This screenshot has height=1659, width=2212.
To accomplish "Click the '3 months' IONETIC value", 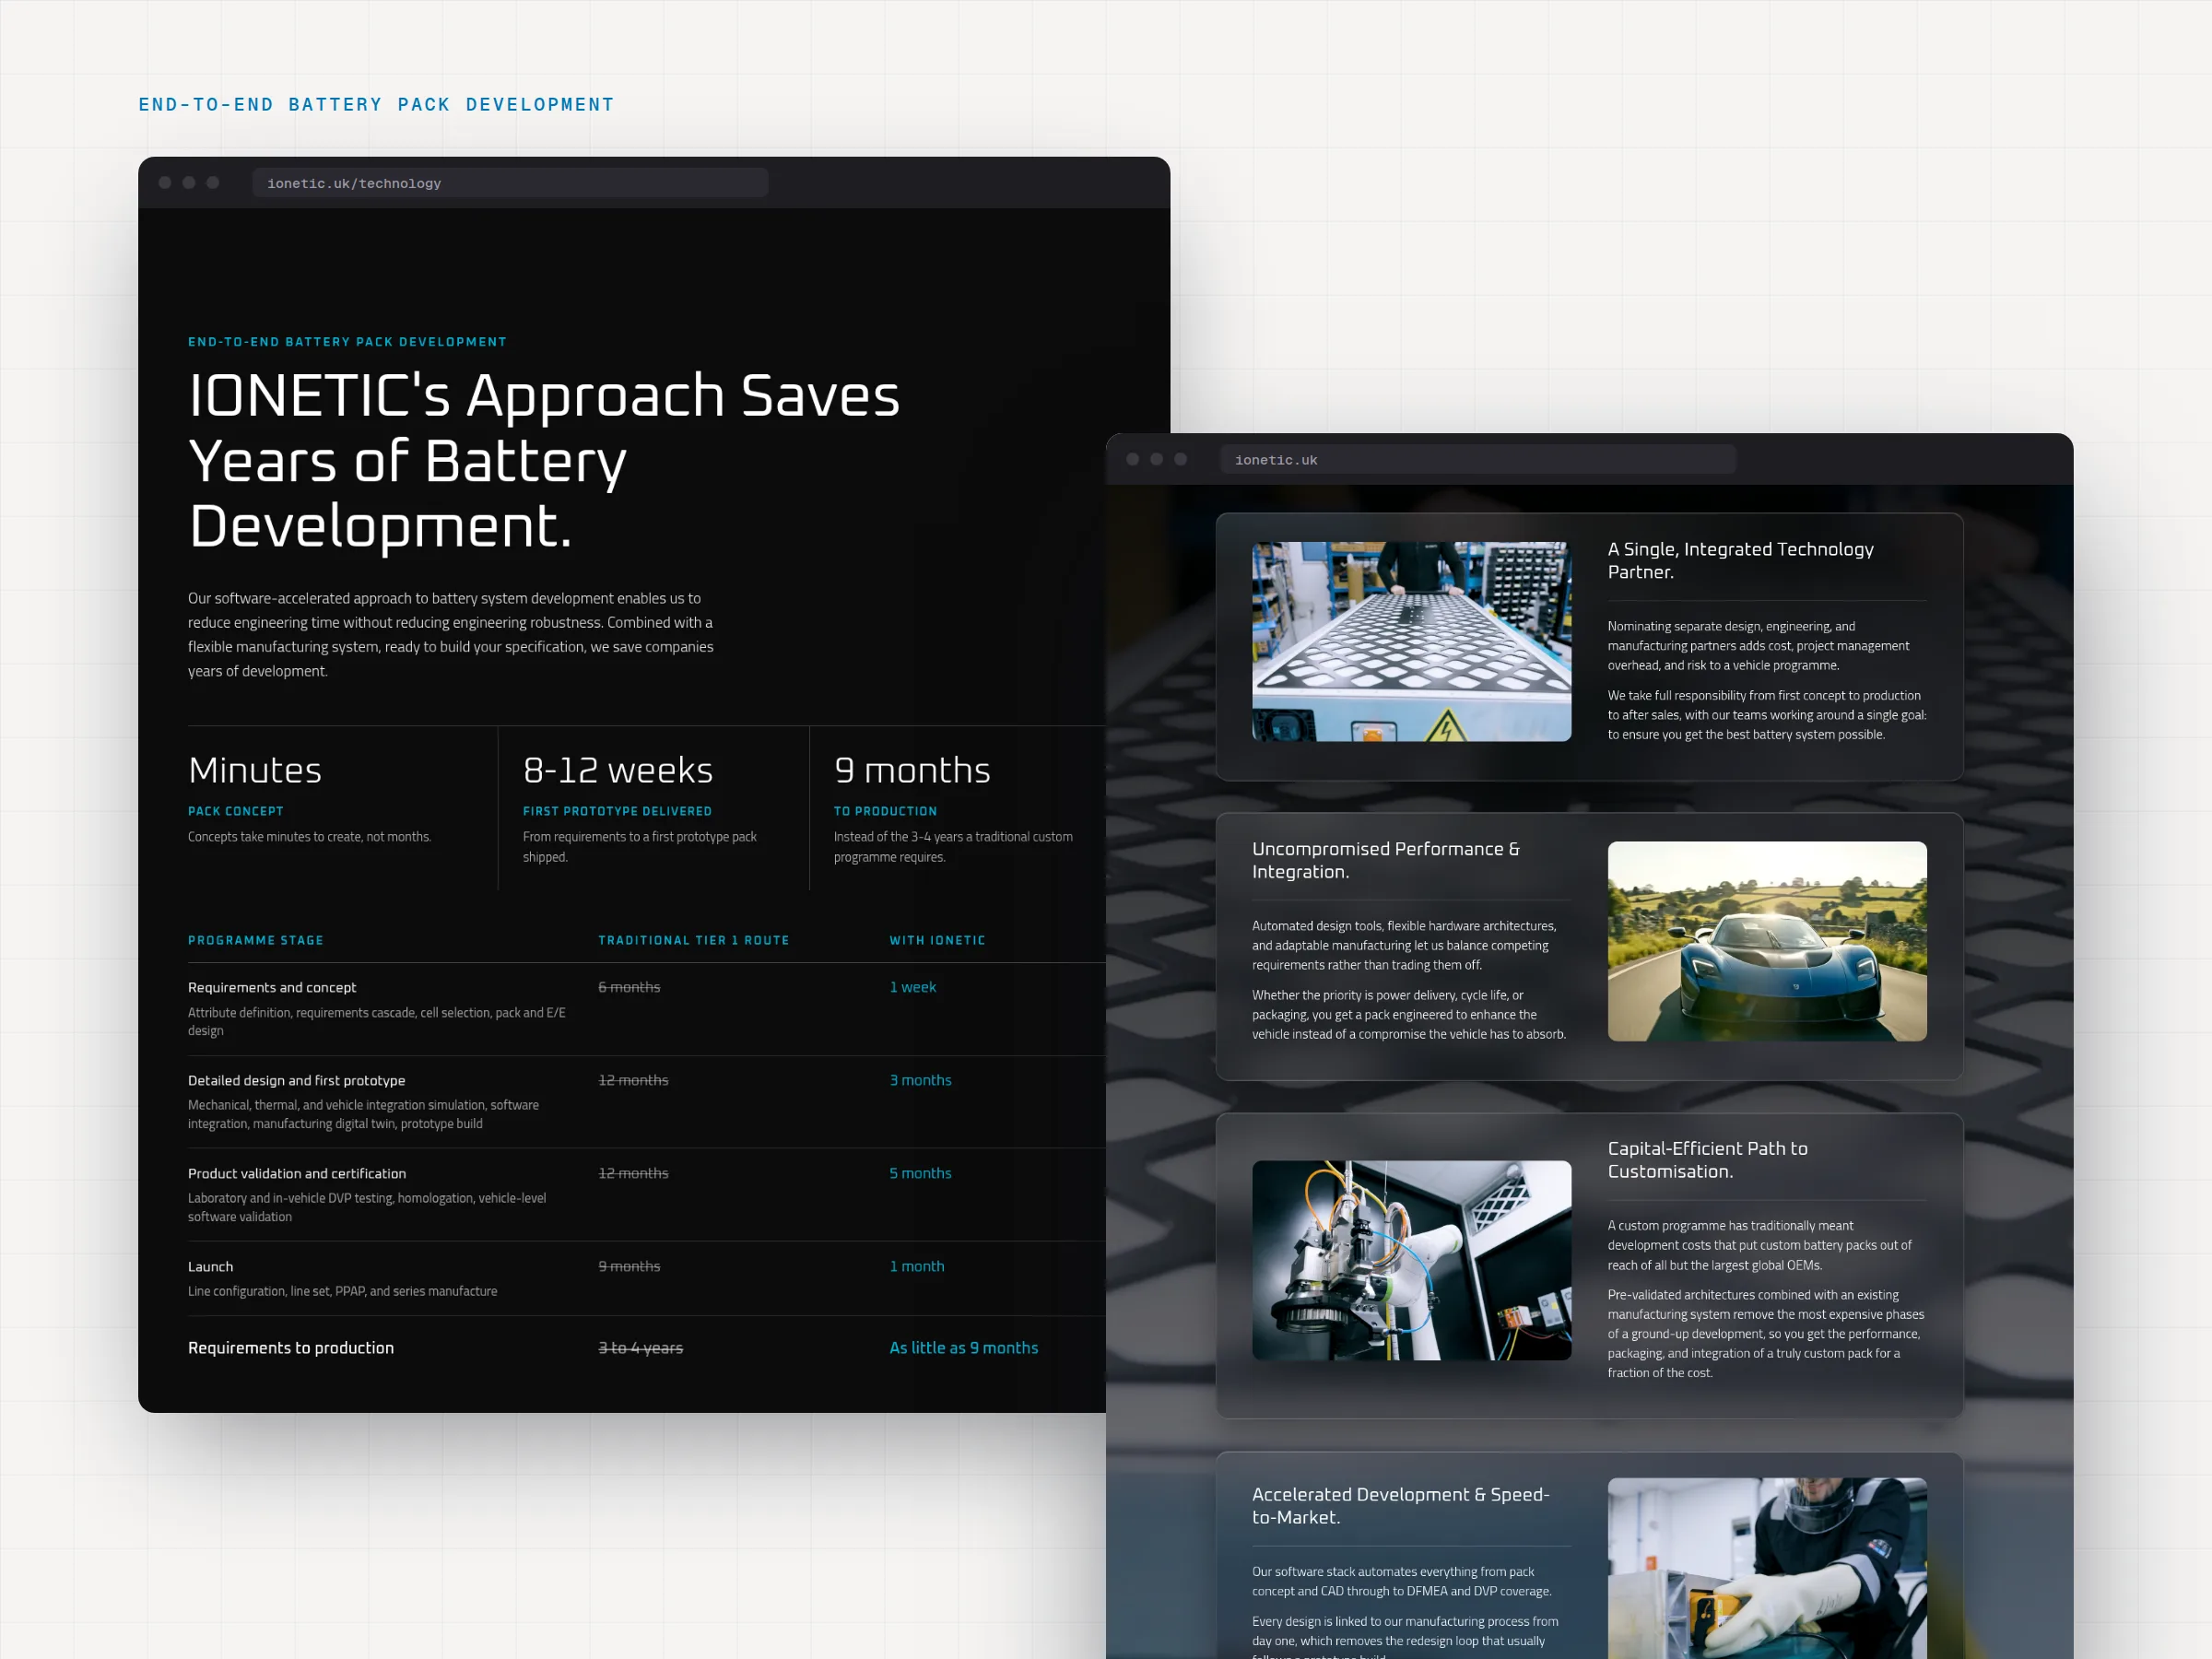I will [921, 1080].
